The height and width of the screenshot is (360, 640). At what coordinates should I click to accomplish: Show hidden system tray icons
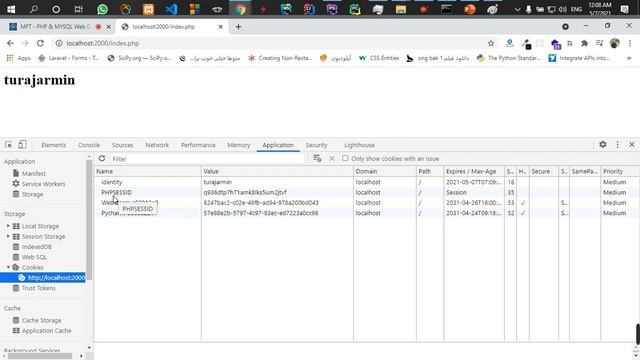pyautogui.click(x=517, y=9)
